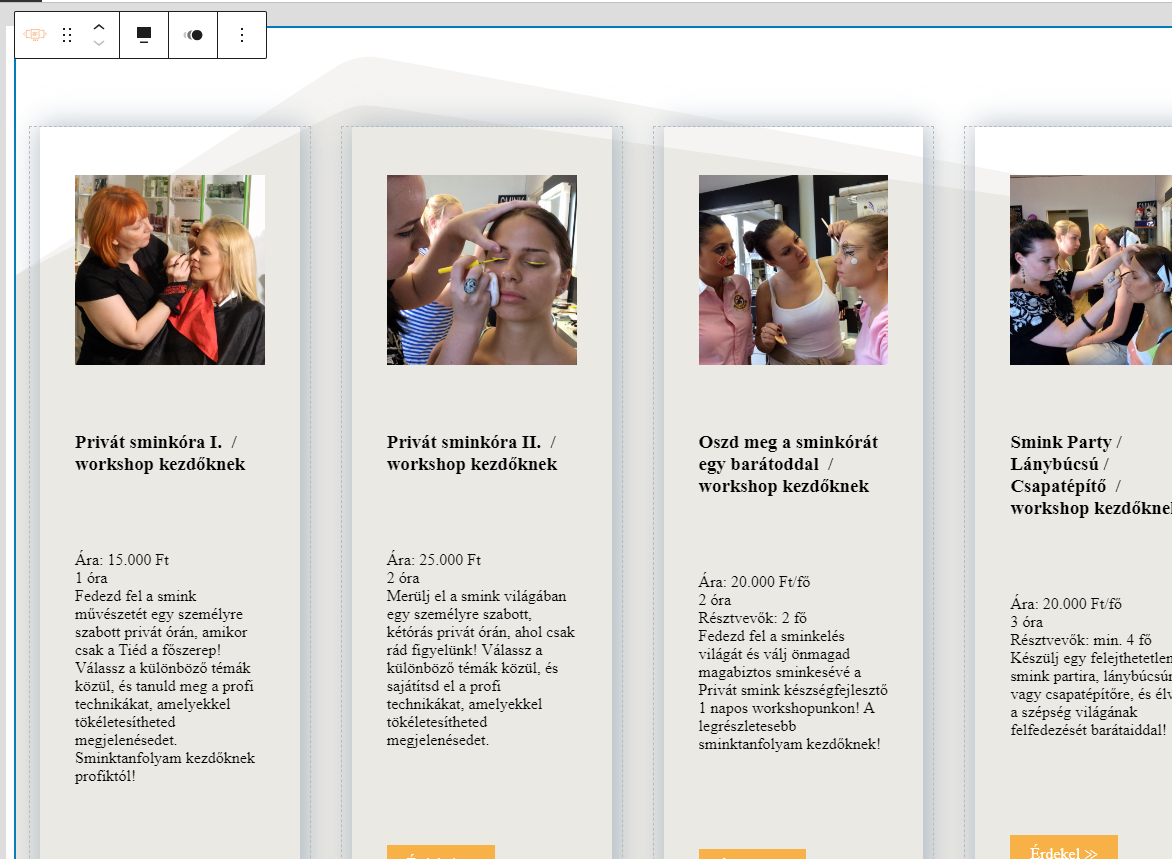This screenshot has height=859, width=1172.
Task: Click the 'Privát sminkóra I.' heading
Action: pyautogui.click(x=160, y=453)
